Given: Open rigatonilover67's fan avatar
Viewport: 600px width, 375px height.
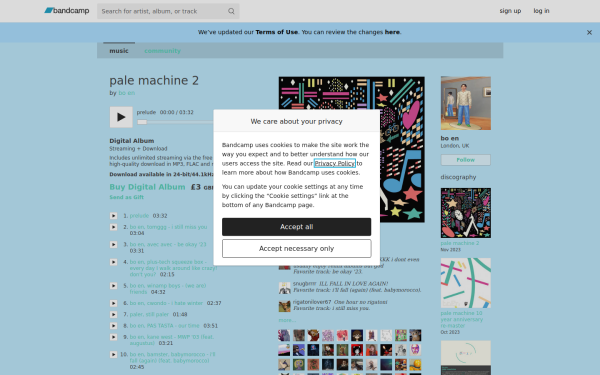Looking at the screenshot, I should [x=284, y=306].
